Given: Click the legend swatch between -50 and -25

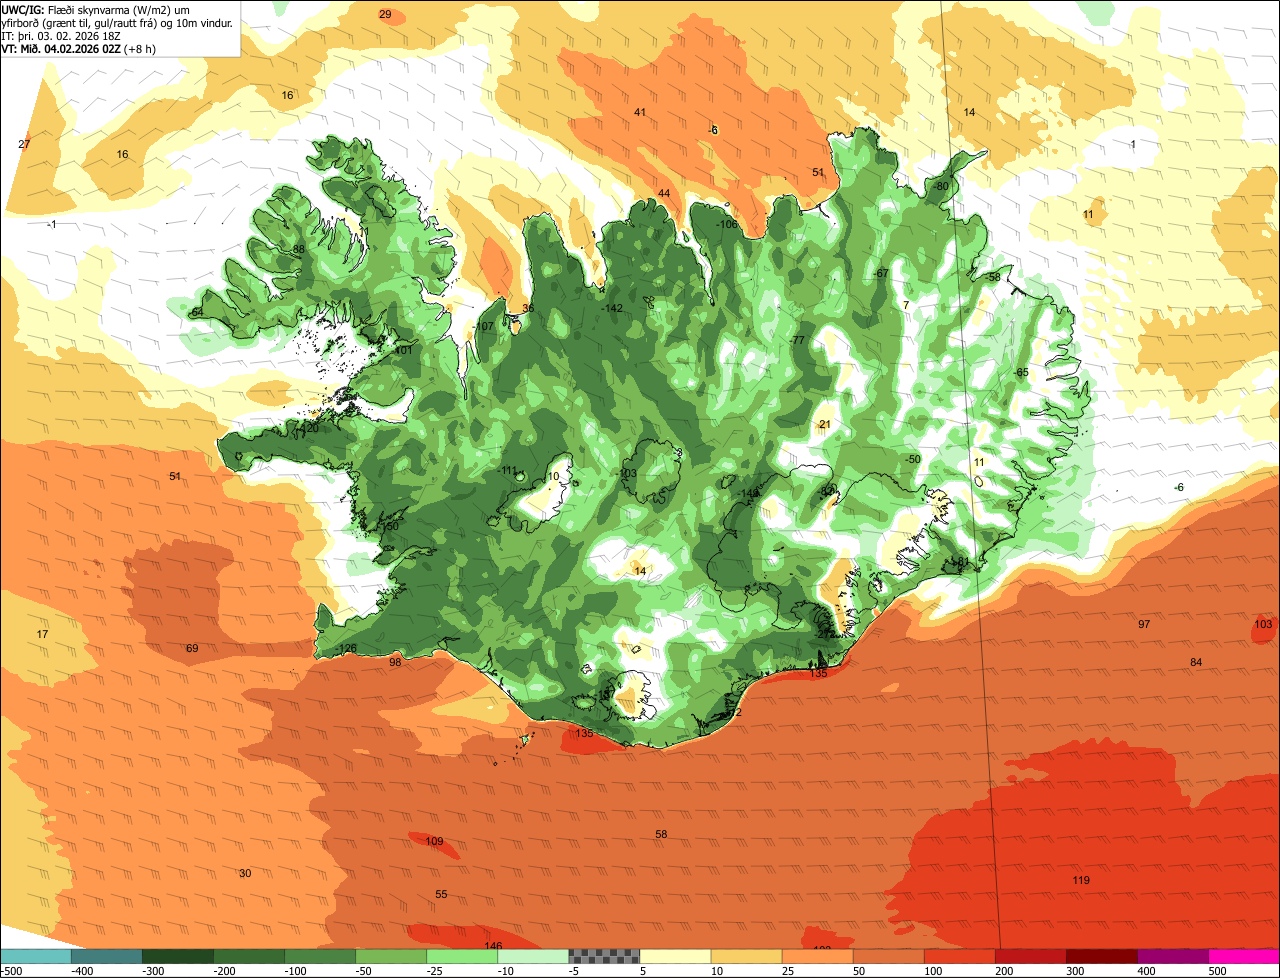Looking at the screenshot, I should click(391, 956).
